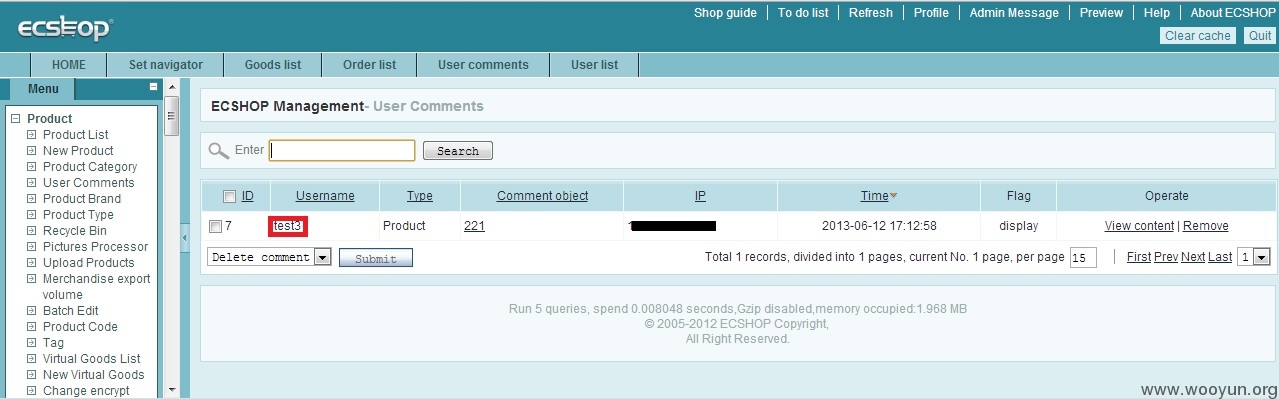Click the icon beside Change encrypt
This screenshot has width=1279, height=399.
point(31,391)
